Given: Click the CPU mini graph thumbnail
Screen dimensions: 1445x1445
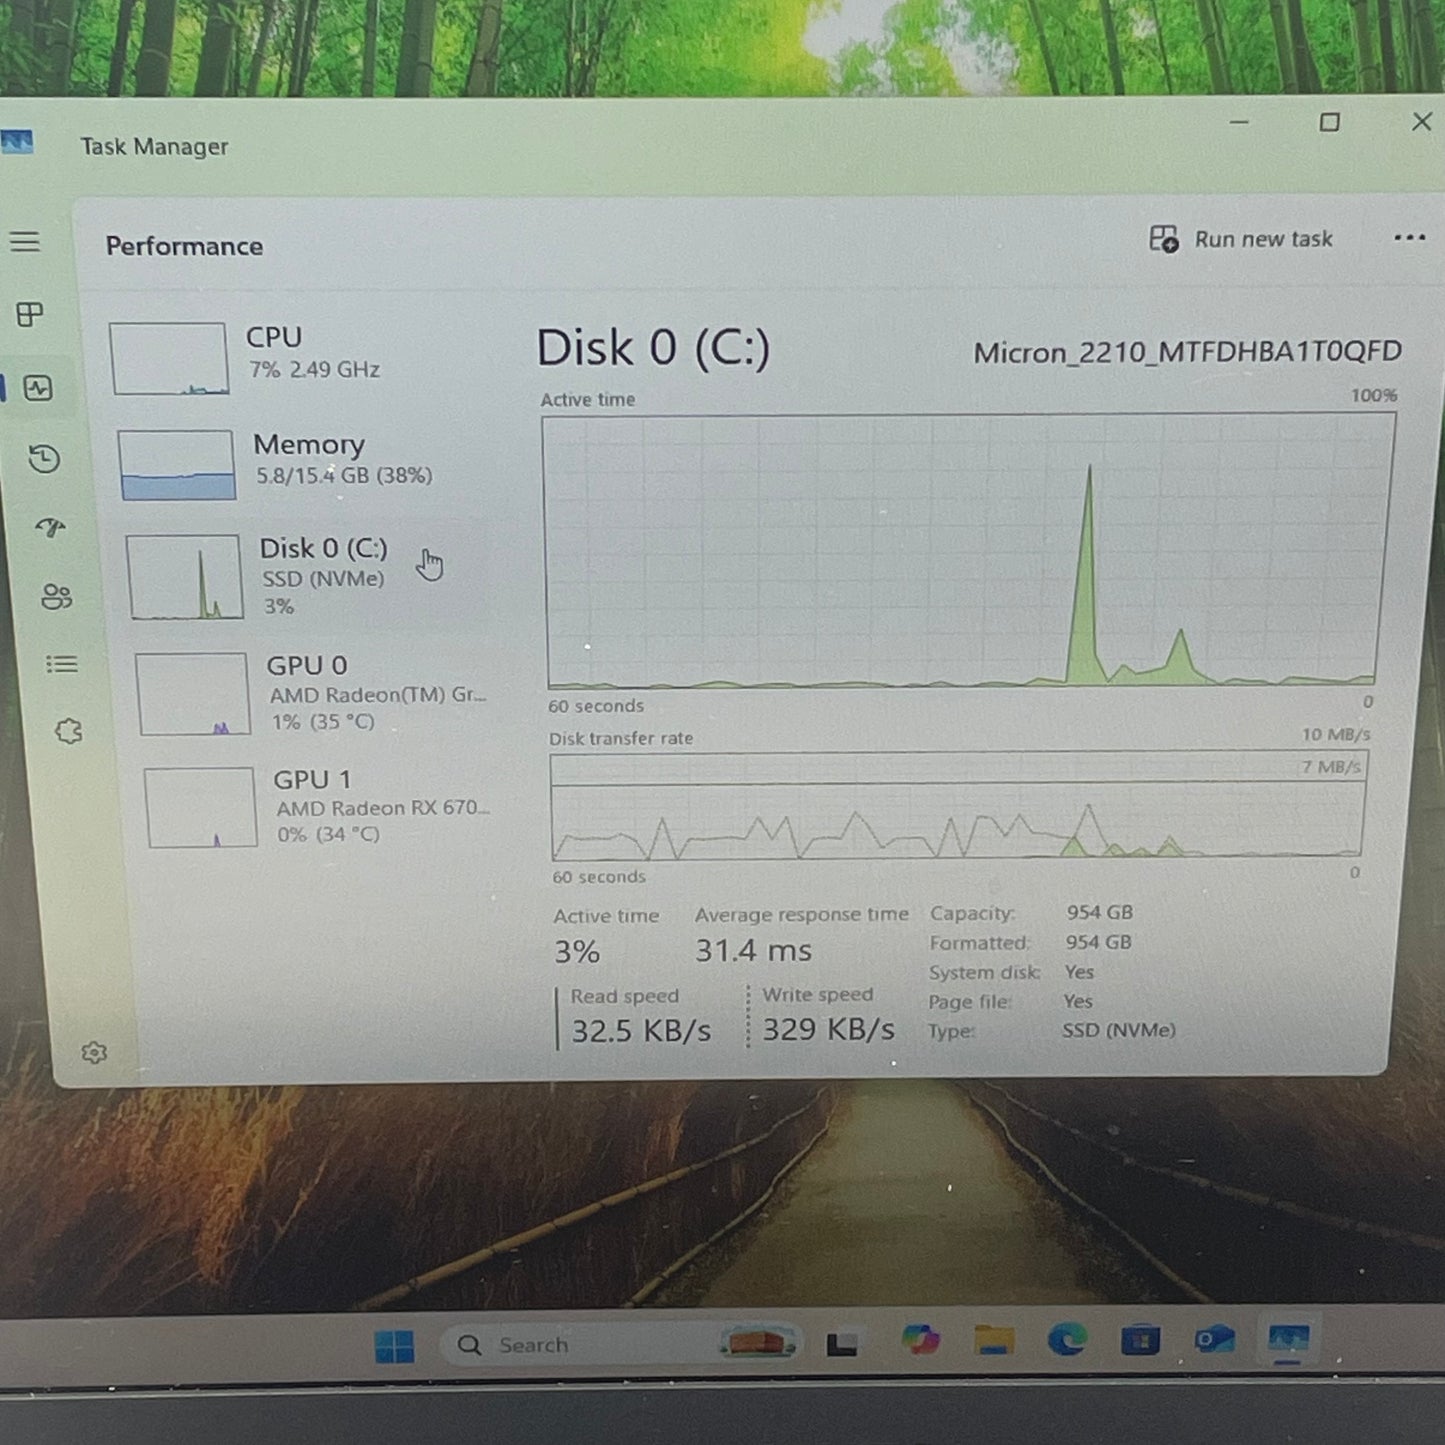Looking at the screenshot, I should (x=169, y=358).
